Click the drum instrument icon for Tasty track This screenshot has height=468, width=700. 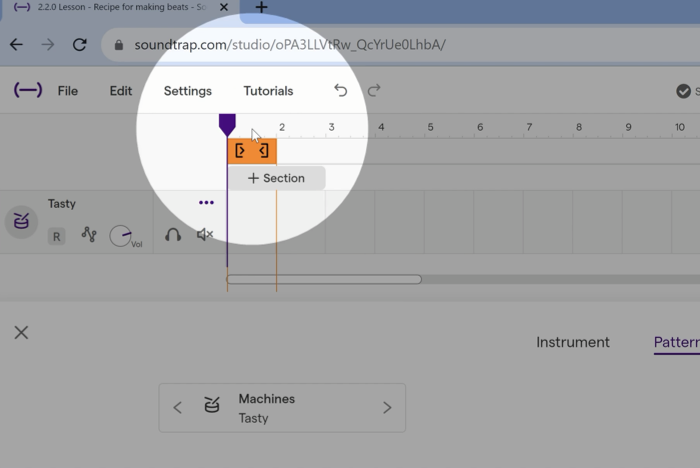click(x=21, y=221)
